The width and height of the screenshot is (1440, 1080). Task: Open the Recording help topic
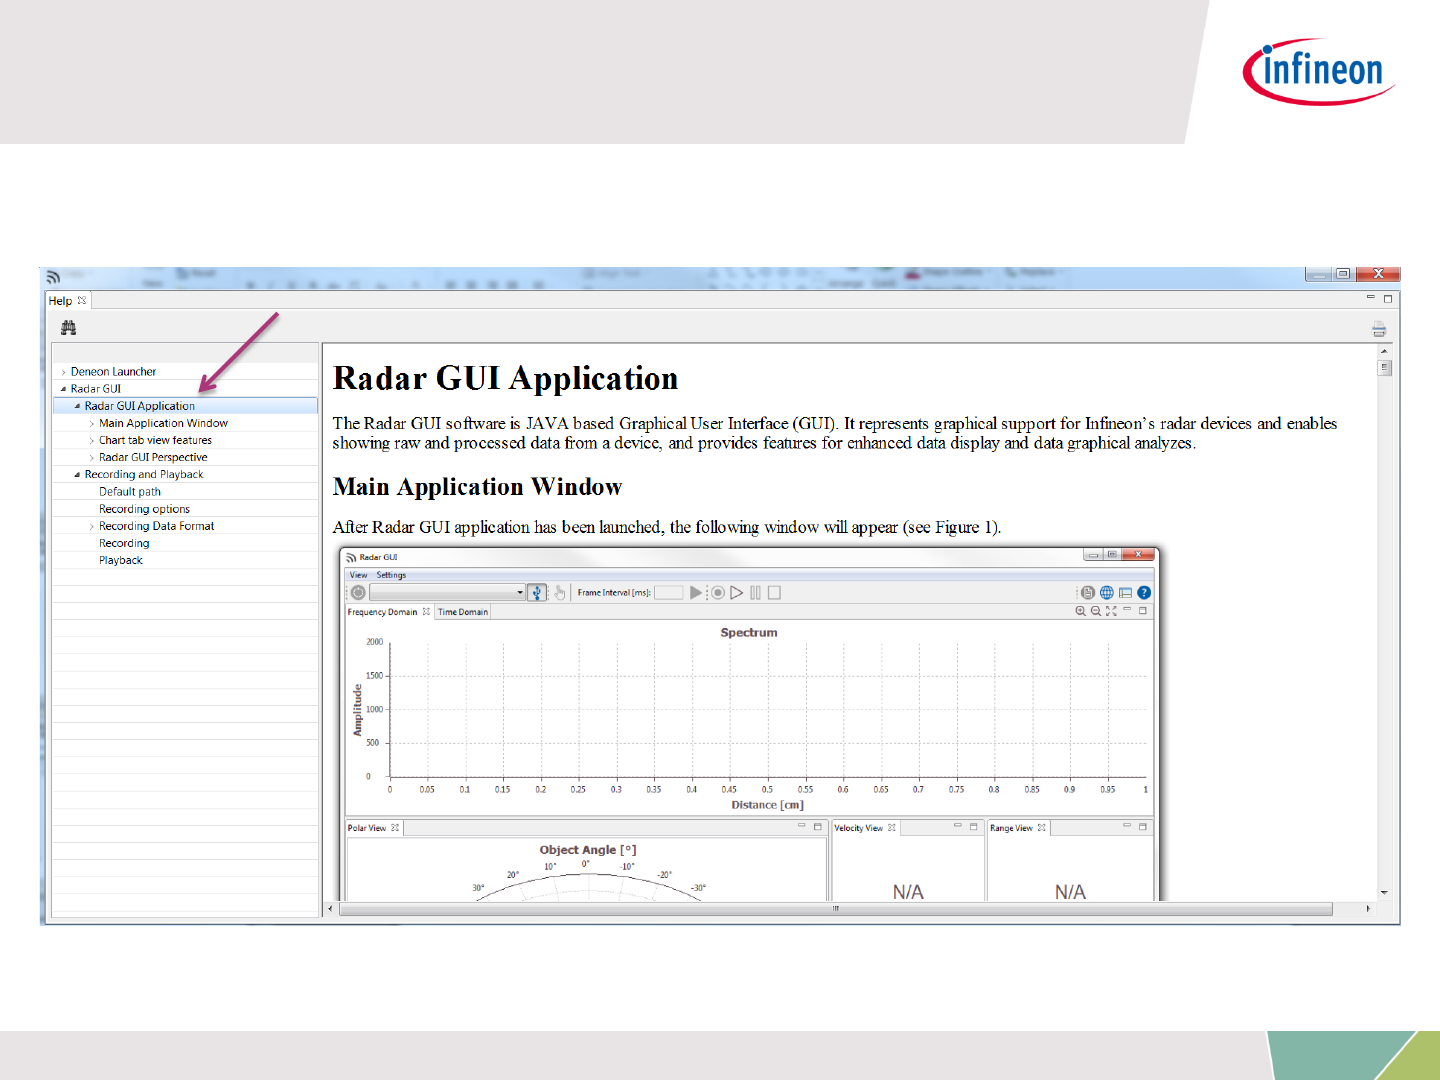tap(124, 543)
